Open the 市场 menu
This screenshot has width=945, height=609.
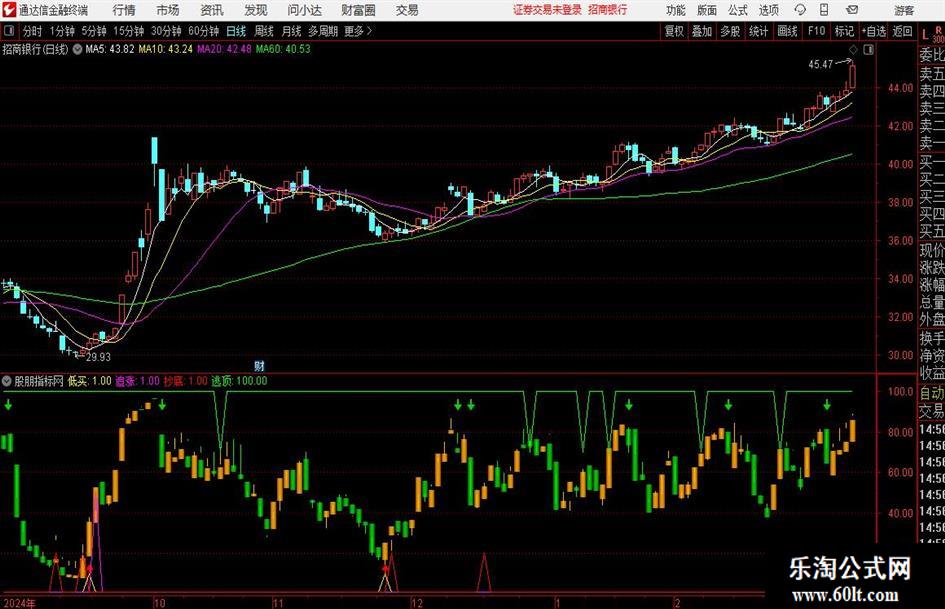click(168, 10)
